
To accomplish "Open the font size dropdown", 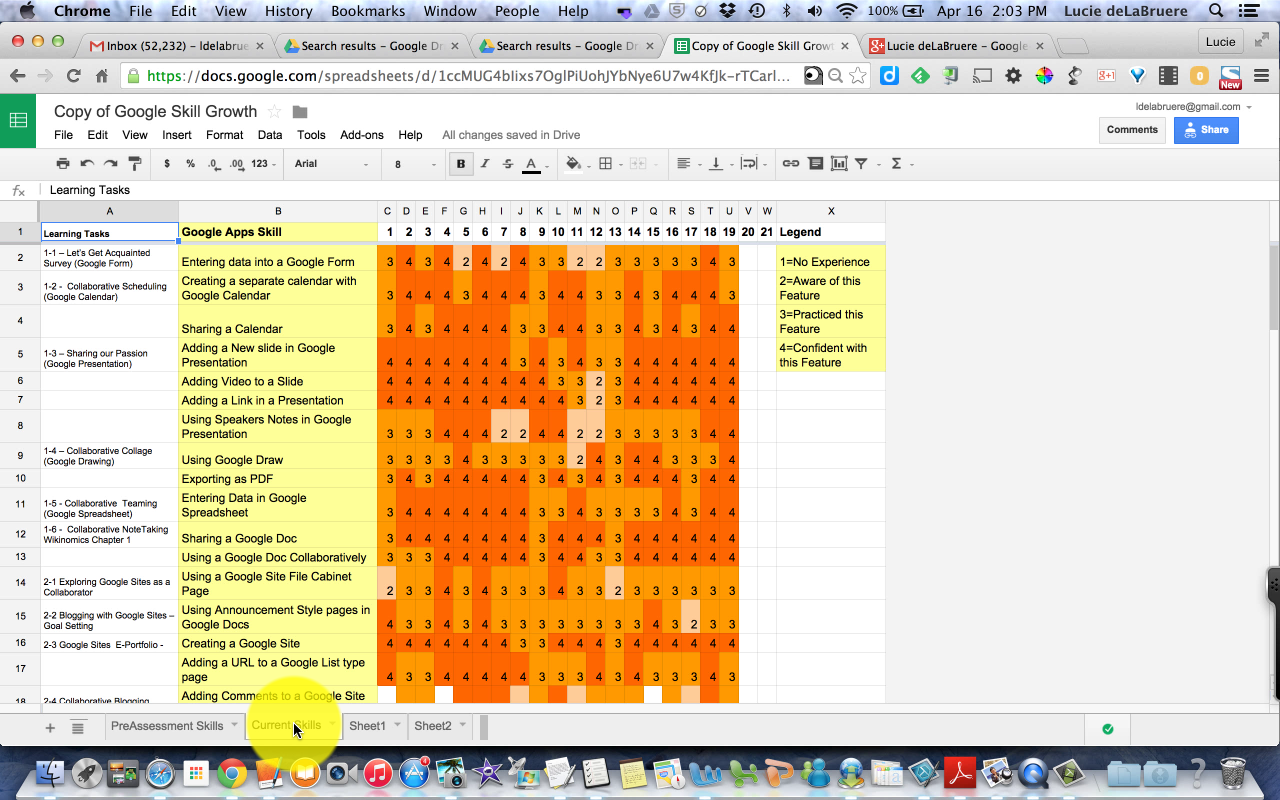I will click(415, 164).
